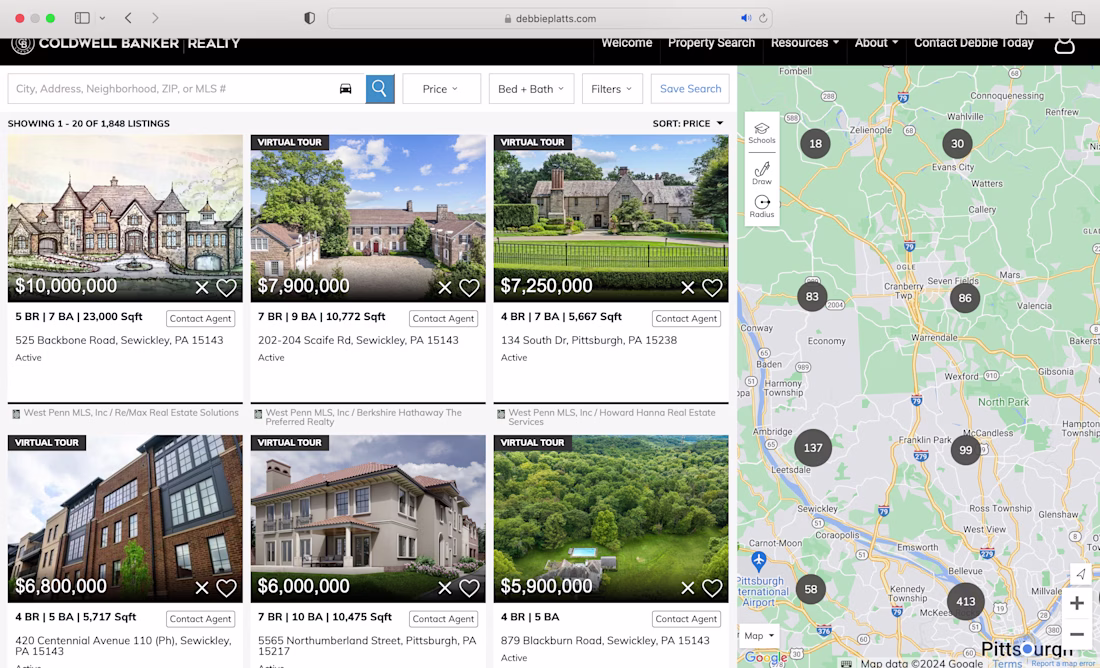This screenshot has width=1100, height=668.
Task: Click the 58 map cluster marker
Action: pos(810,589)
